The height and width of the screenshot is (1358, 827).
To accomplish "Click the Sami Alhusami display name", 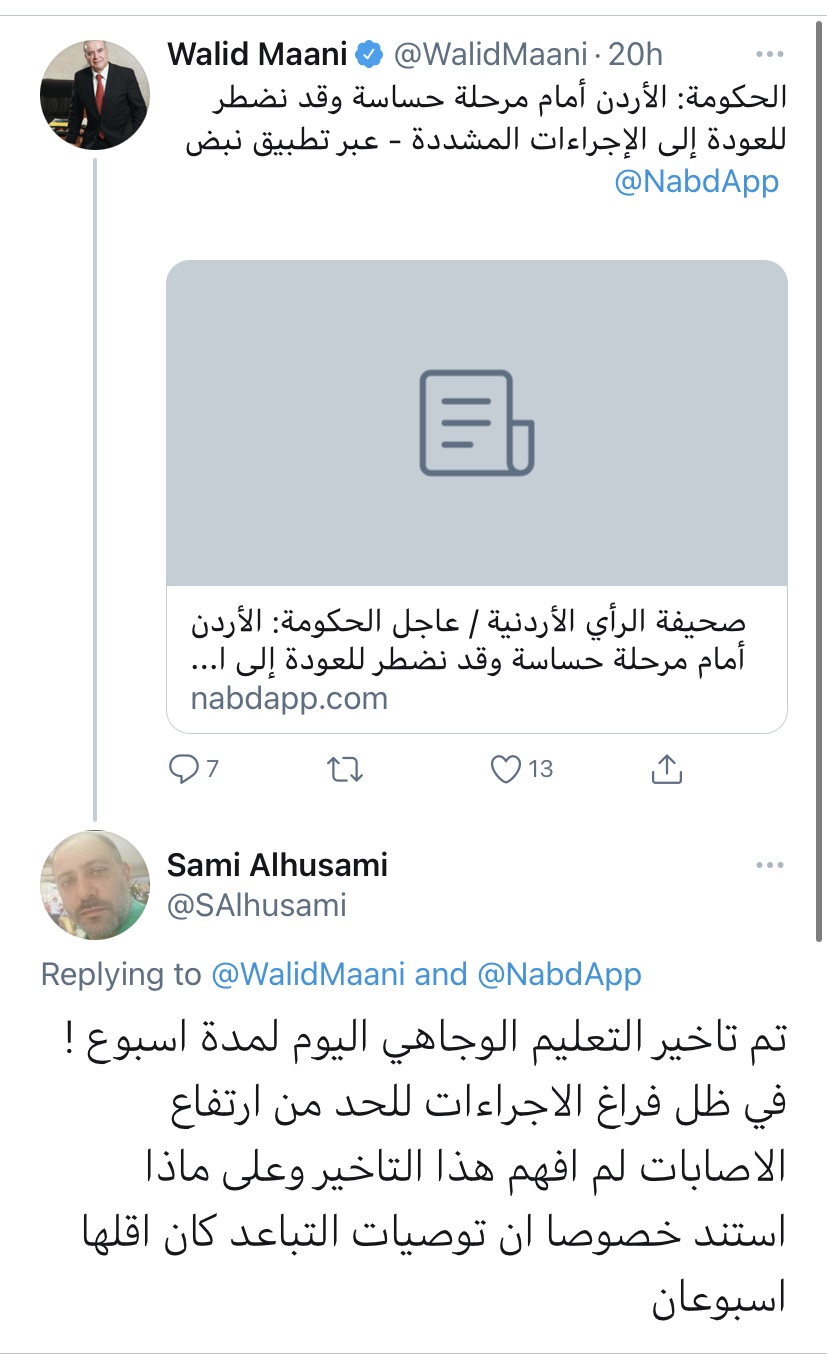I will click(x=277, y=865).
